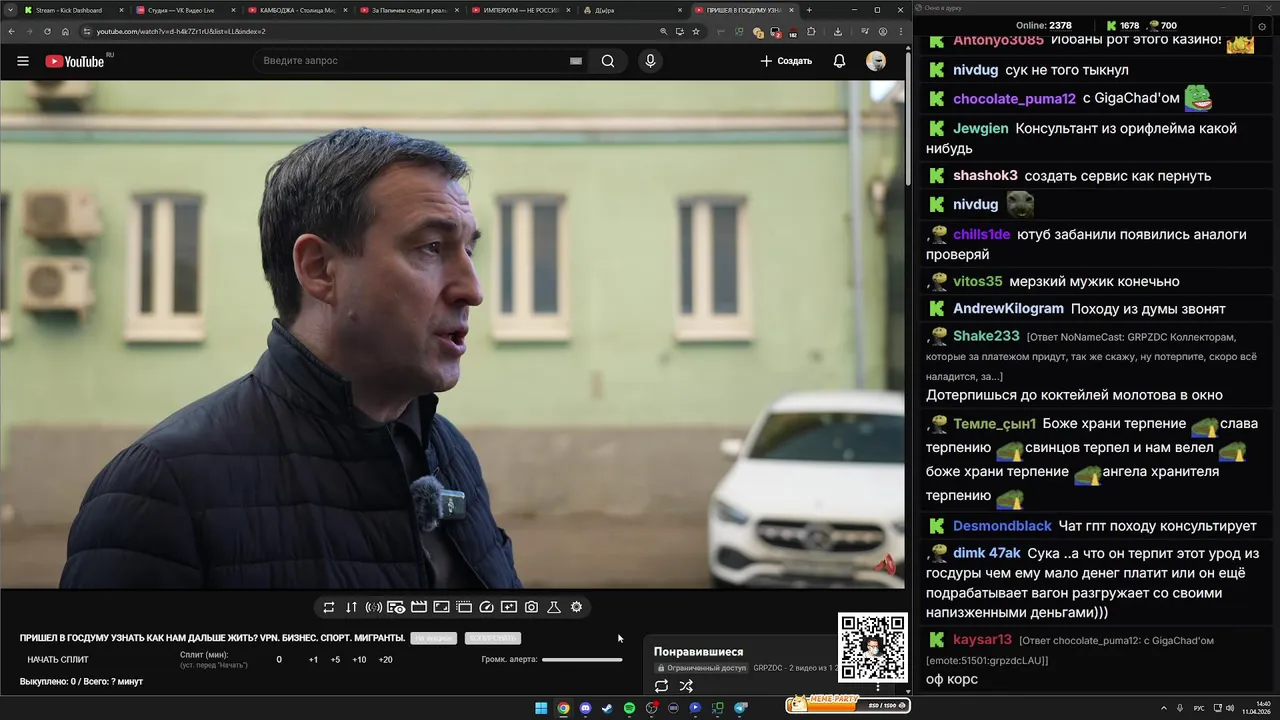Bookmark page with the star icon
Screen dimensions: 1280x720
coord(696,31)
